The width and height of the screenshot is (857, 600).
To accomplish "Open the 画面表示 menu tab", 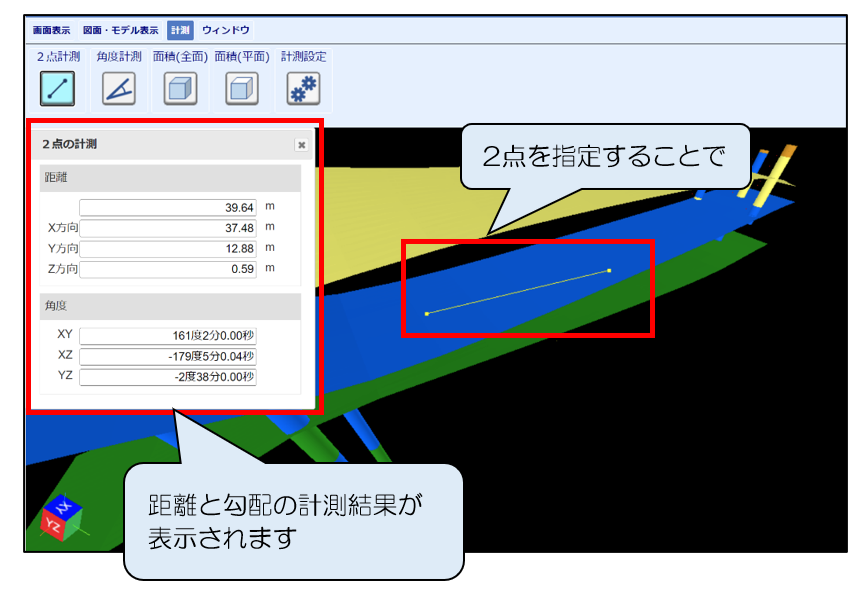I will (52, 30).
